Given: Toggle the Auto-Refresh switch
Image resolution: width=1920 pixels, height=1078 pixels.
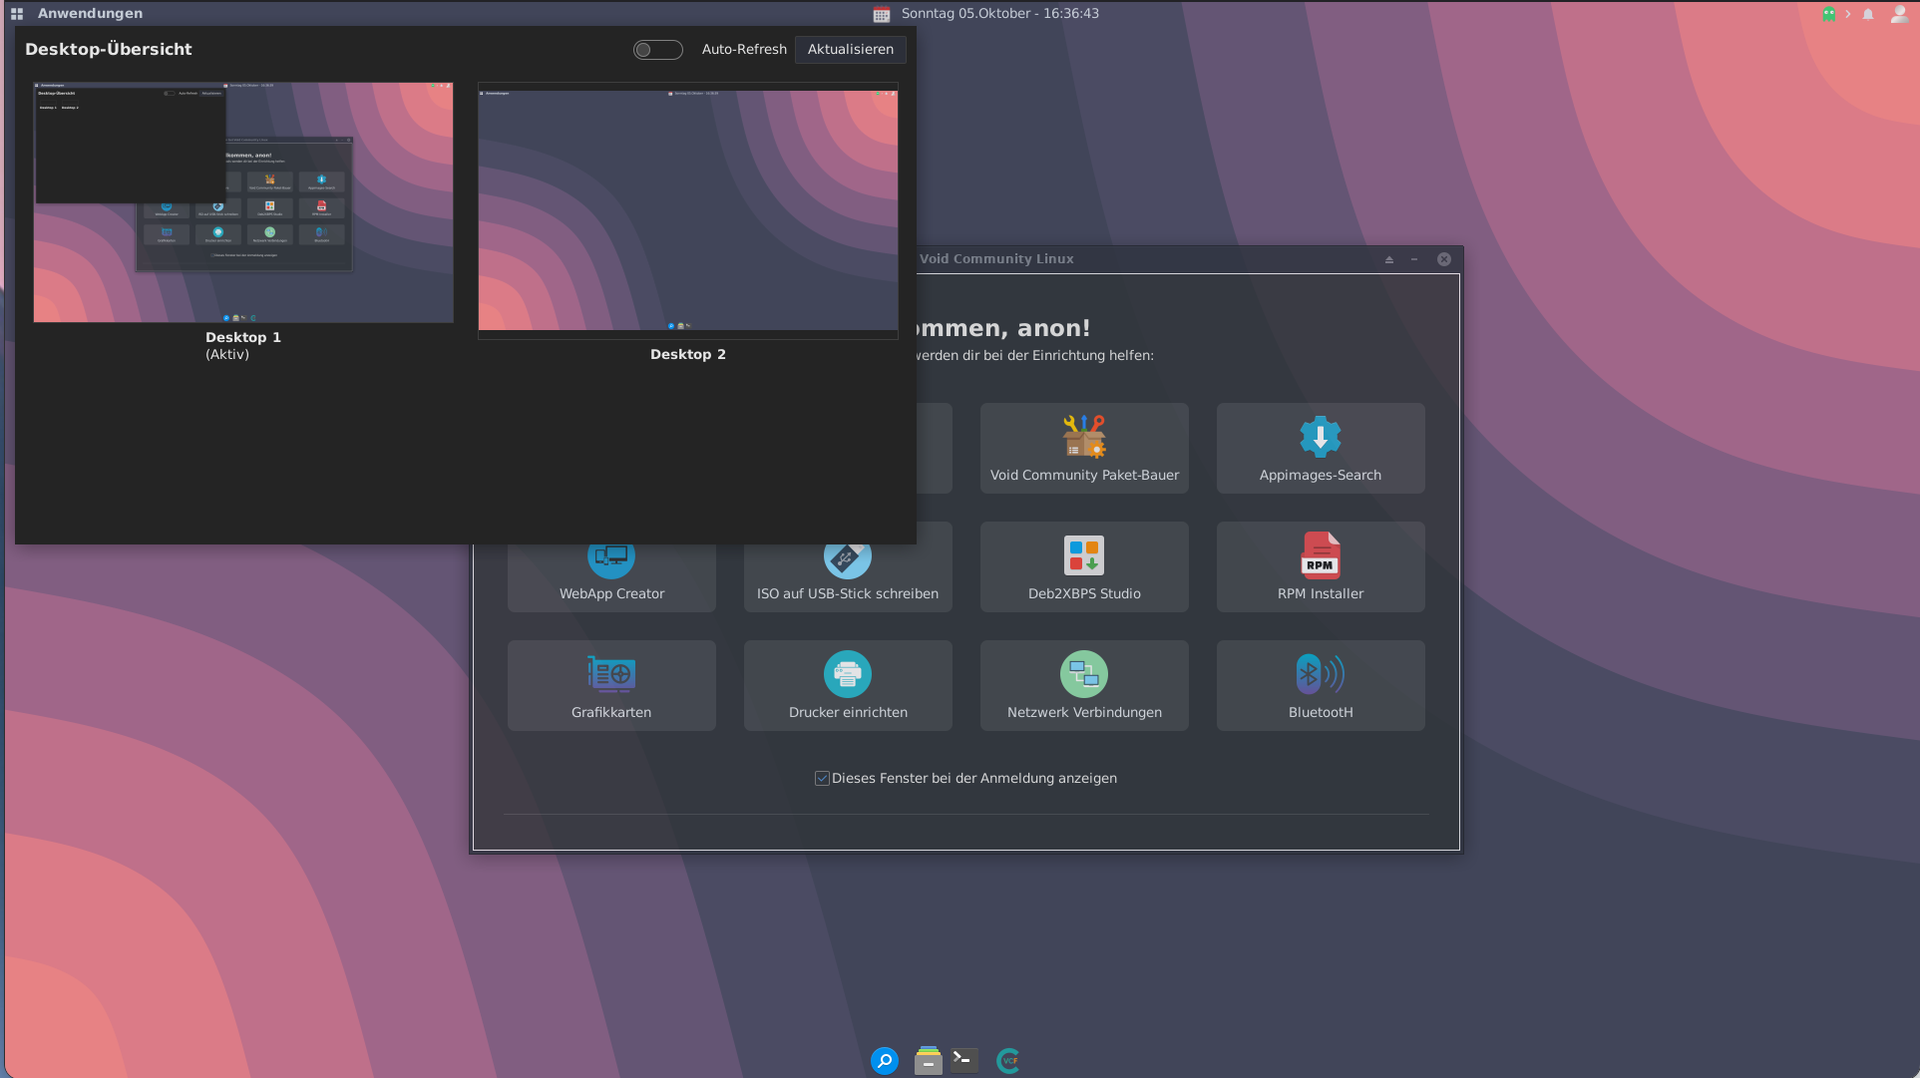Looking at the screenshot, I should pyautogui.click(x=658, y=50).
